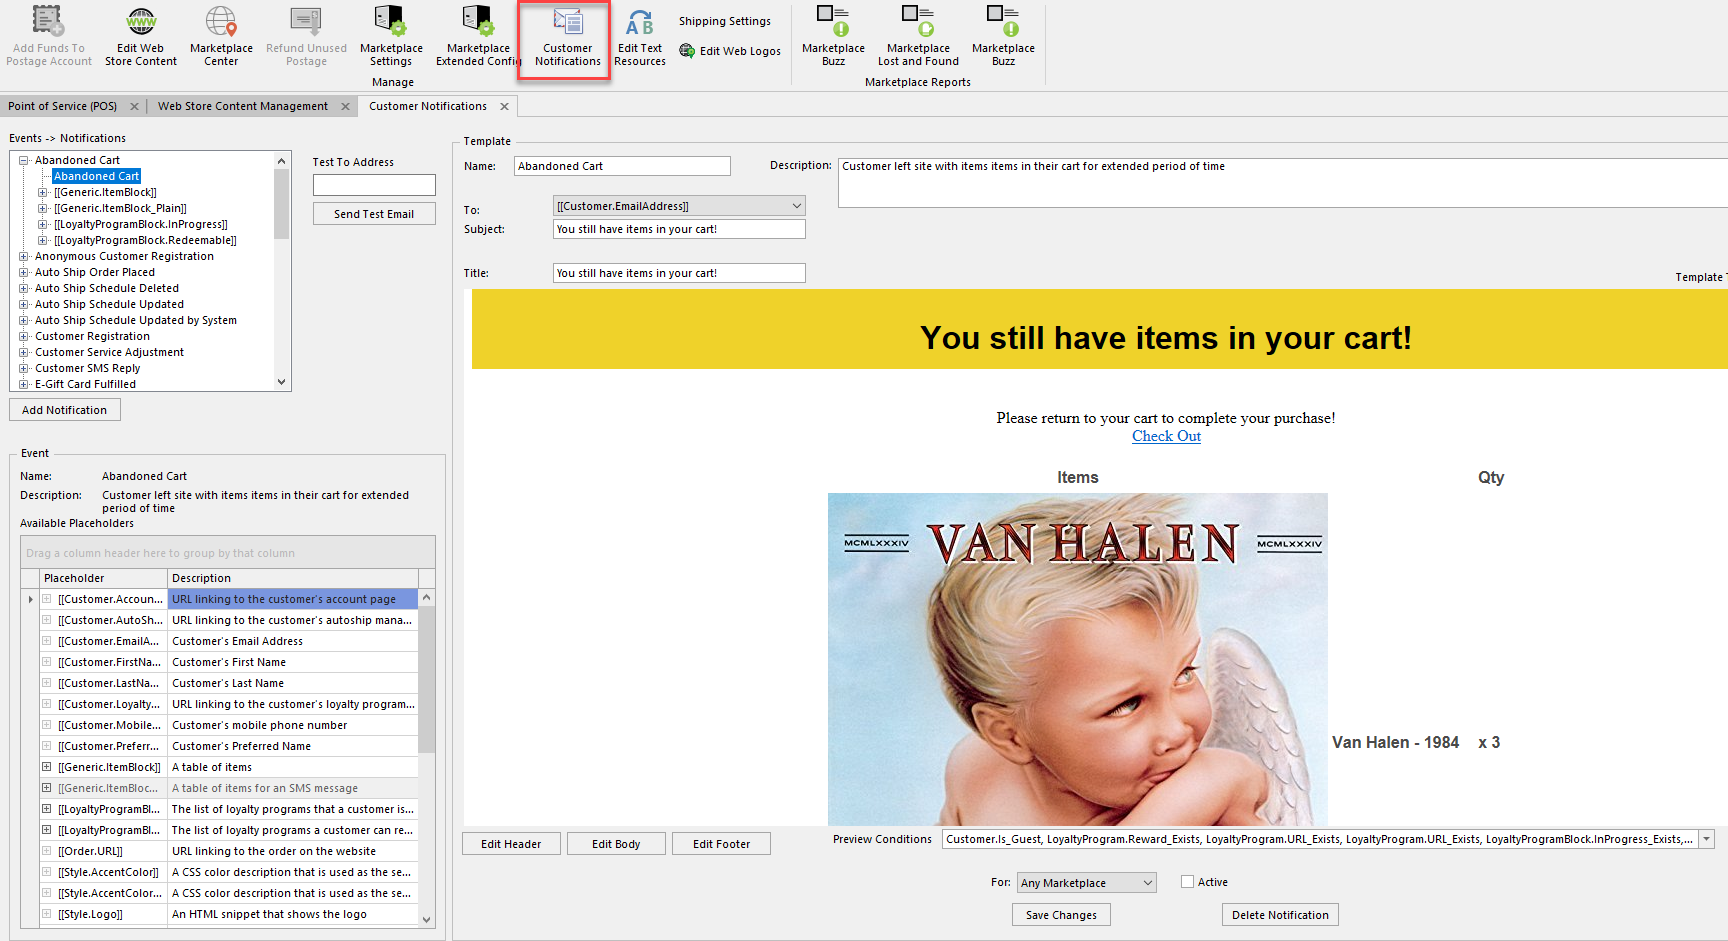
Task: Click Edit Header button
Action: tap(511, 844)
